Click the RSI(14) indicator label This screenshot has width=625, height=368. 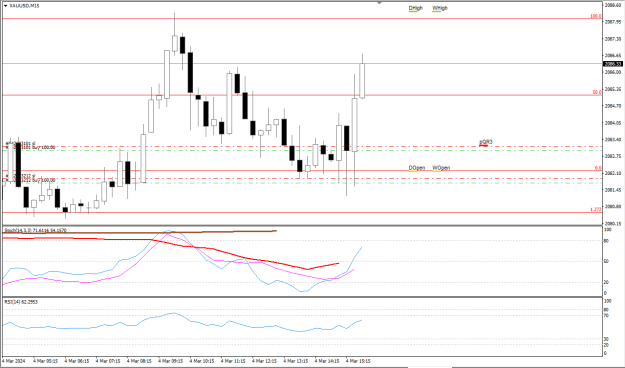[21, 302]
